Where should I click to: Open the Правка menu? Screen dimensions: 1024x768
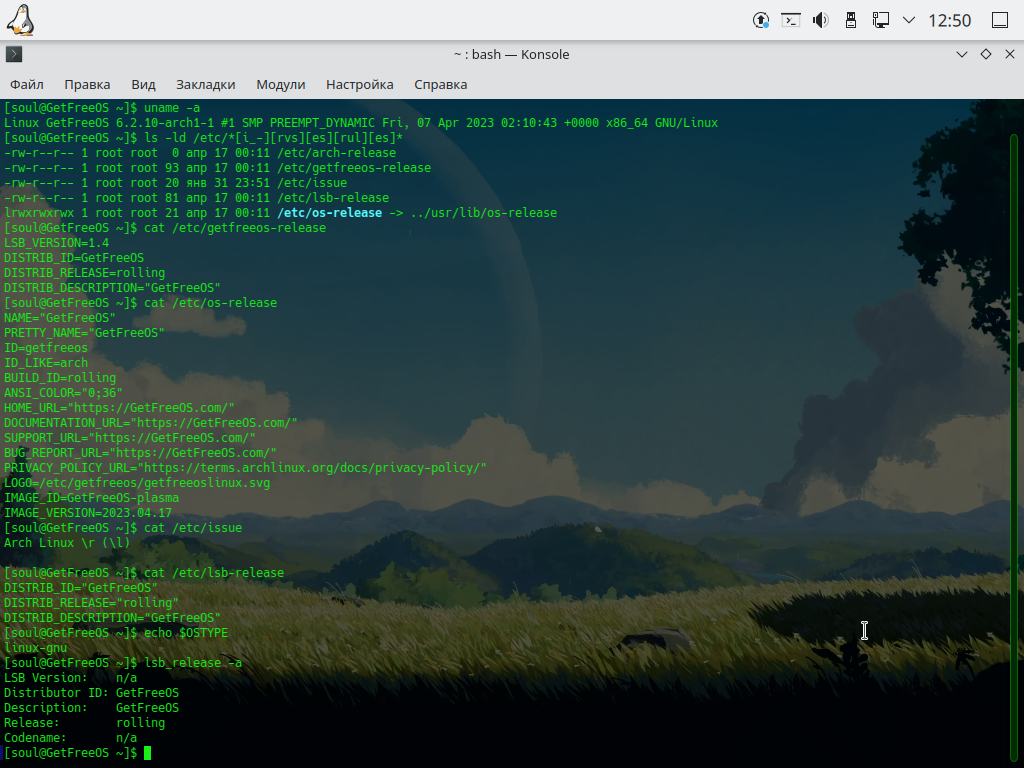point(88,84)
